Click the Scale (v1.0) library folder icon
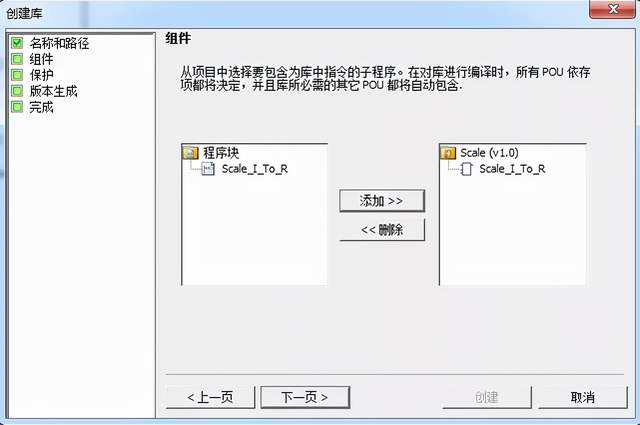Image resolution: width=640 pixels, height=425 pixels. click(x=448, y=153)
